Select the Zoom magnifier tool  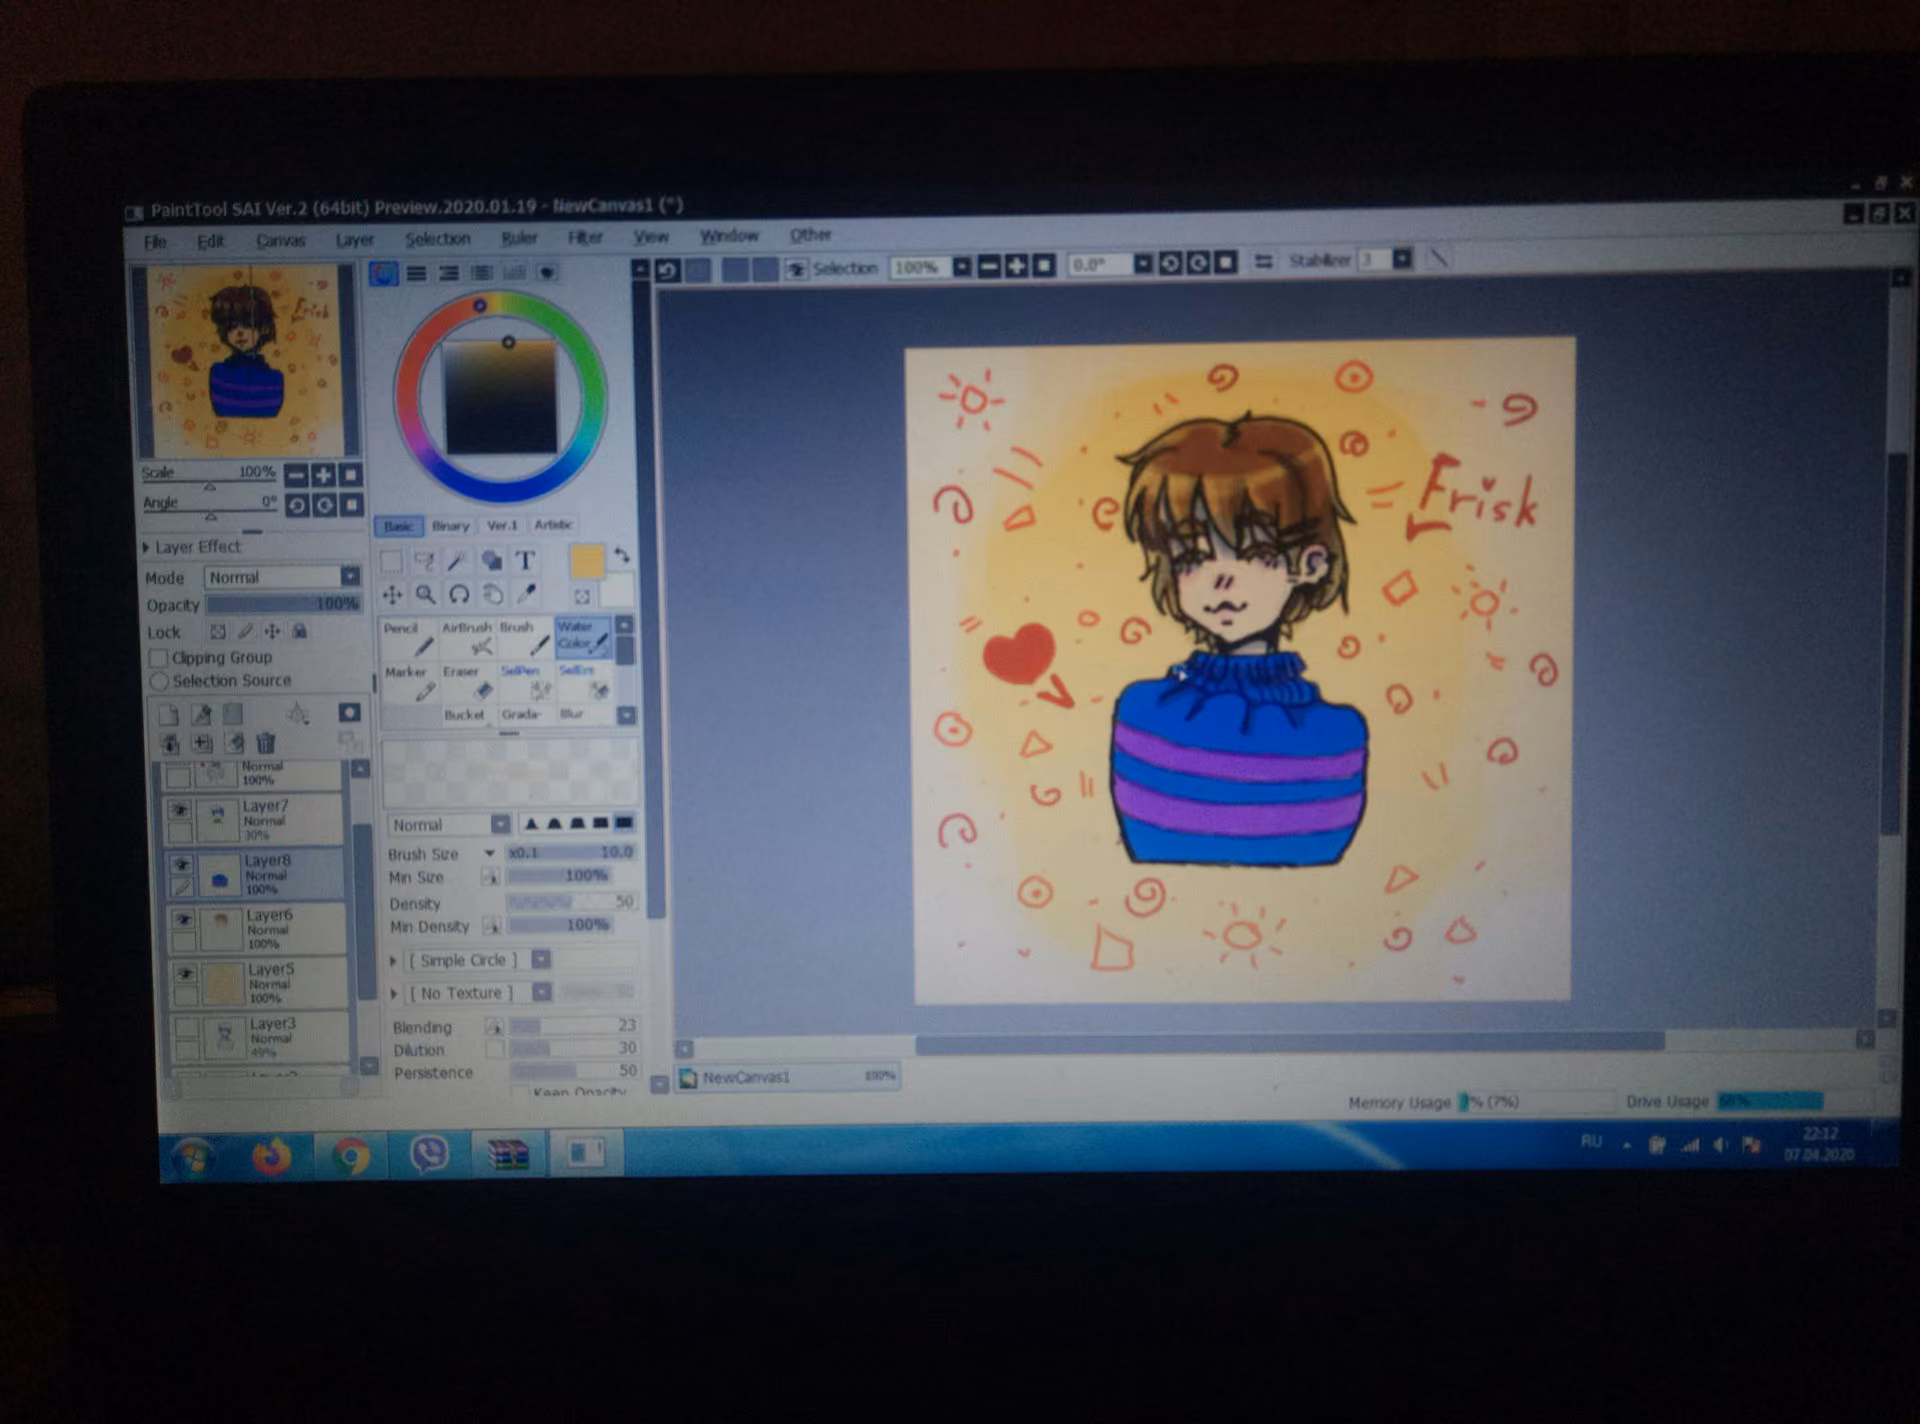pos(426,595)
